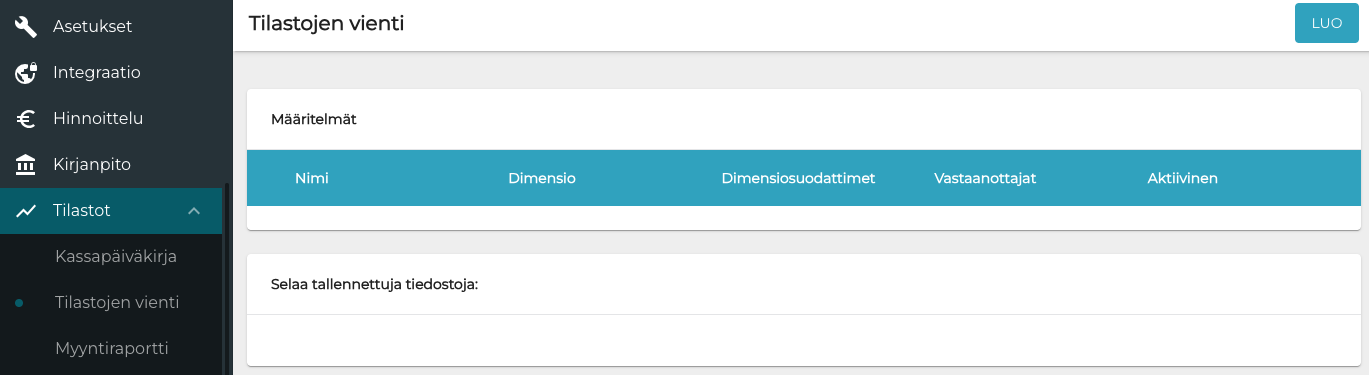This screenshot has height=375, width=1369.
Task: Click the Dimensio column header
Action: point(542,178)
